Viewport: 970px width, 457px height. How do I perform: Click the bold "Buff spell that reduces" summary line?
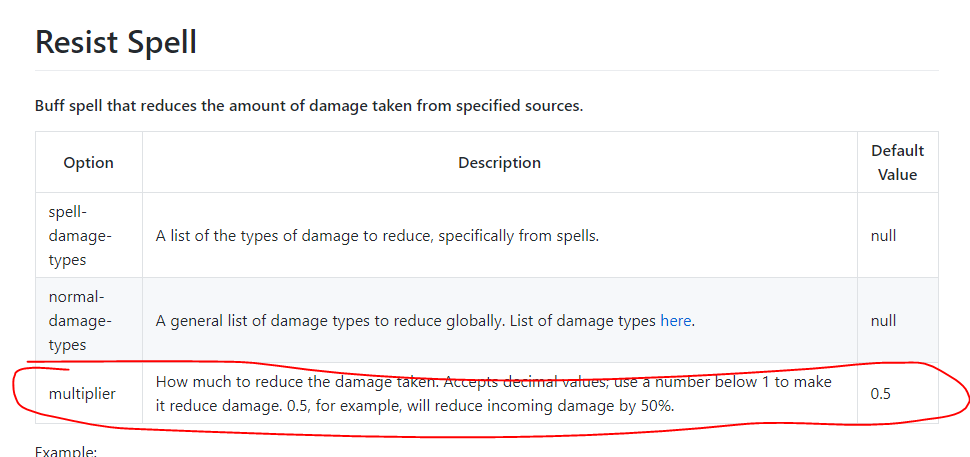coord(308,105)
